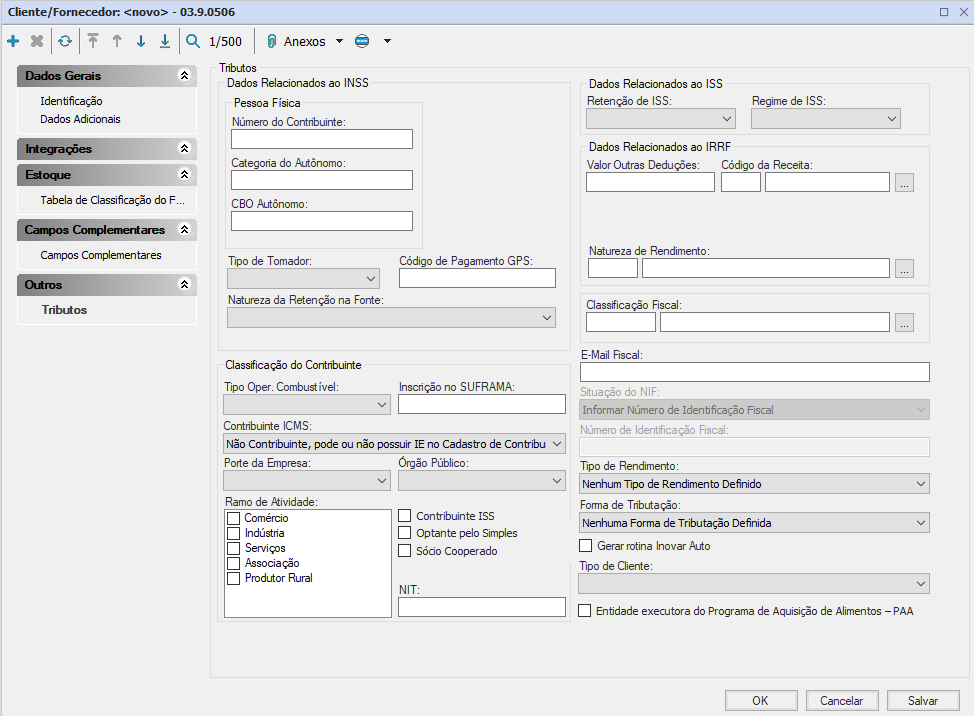This screenshot has width=974, height=716.
Task: Open the Contribuinte ICMS dropdown
Action: tap(394, 443)
